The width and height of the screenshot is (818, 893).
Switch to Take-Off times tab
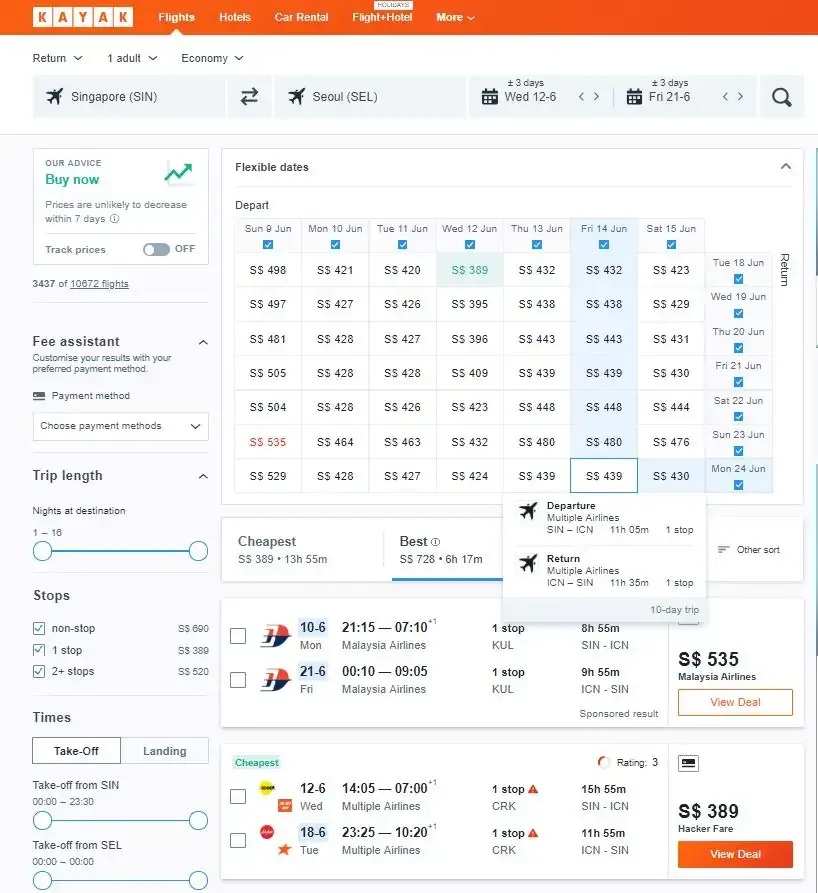[76, 751]
